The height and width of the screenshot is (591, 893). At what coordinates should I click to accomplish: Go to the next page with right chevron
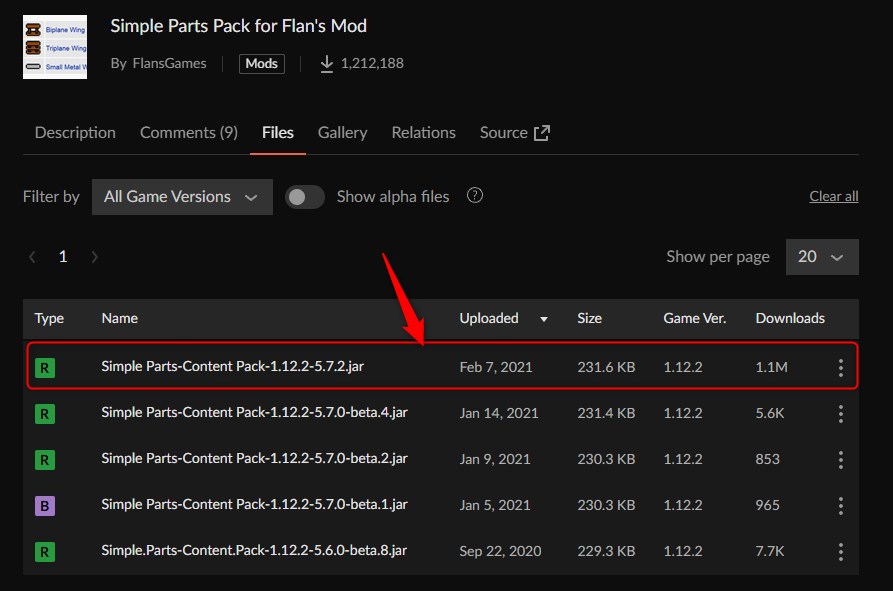(95, 257)
